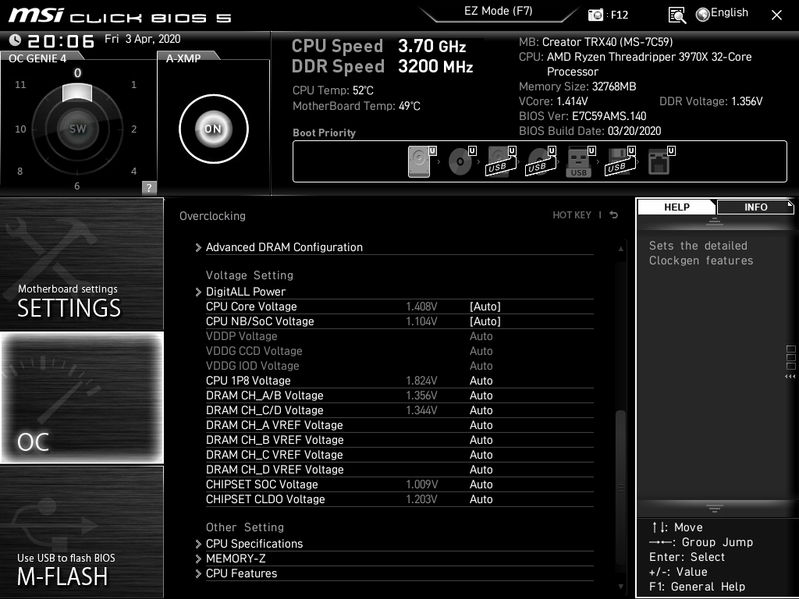Click the BIOS Ver E7C59AMS.140 text
Screen dimensions: 799x599
(582, 116)
